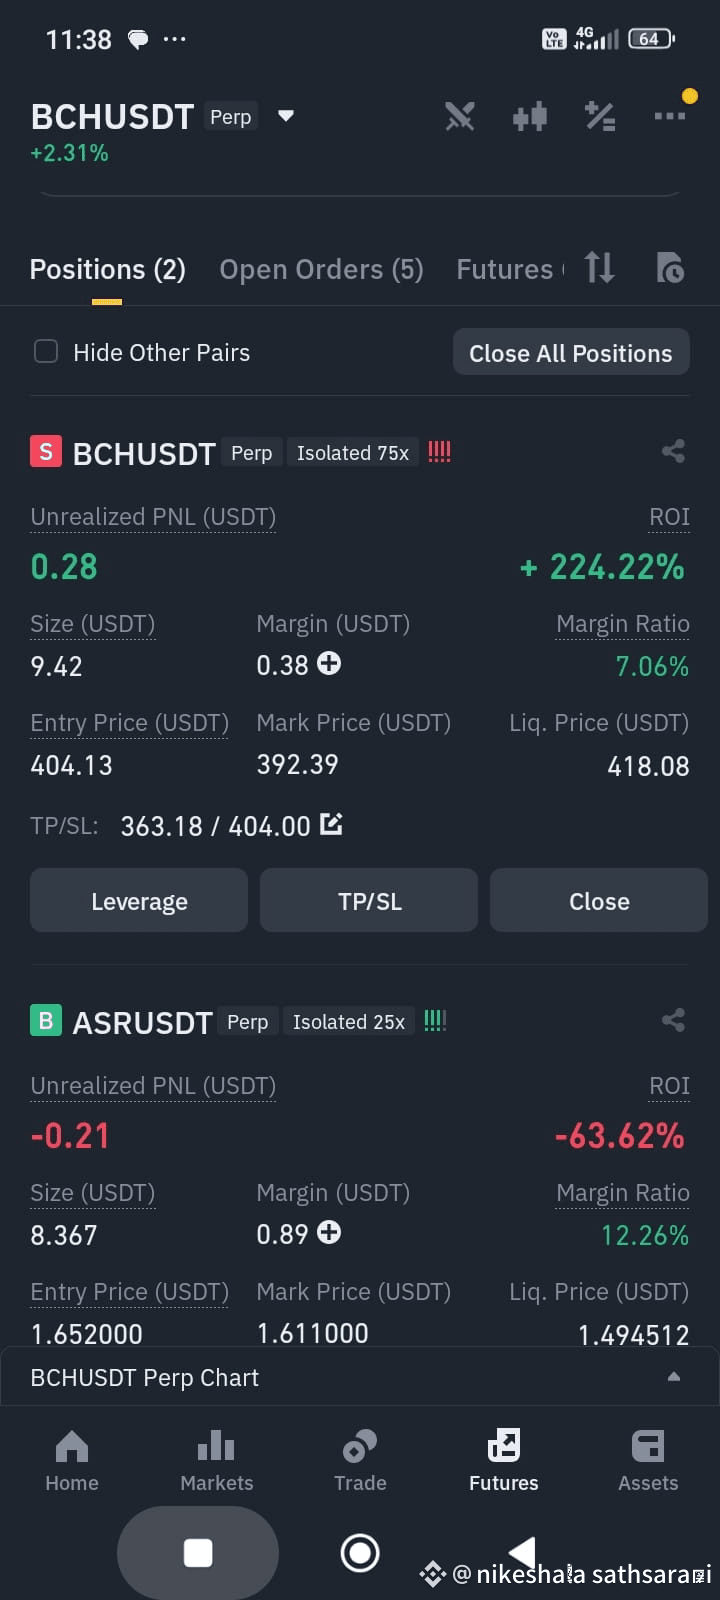Viewport: 720px width, 1600px height.
Task: Open order history icon beside tabs
Action: pyautogui.click(x=669, y=268)
